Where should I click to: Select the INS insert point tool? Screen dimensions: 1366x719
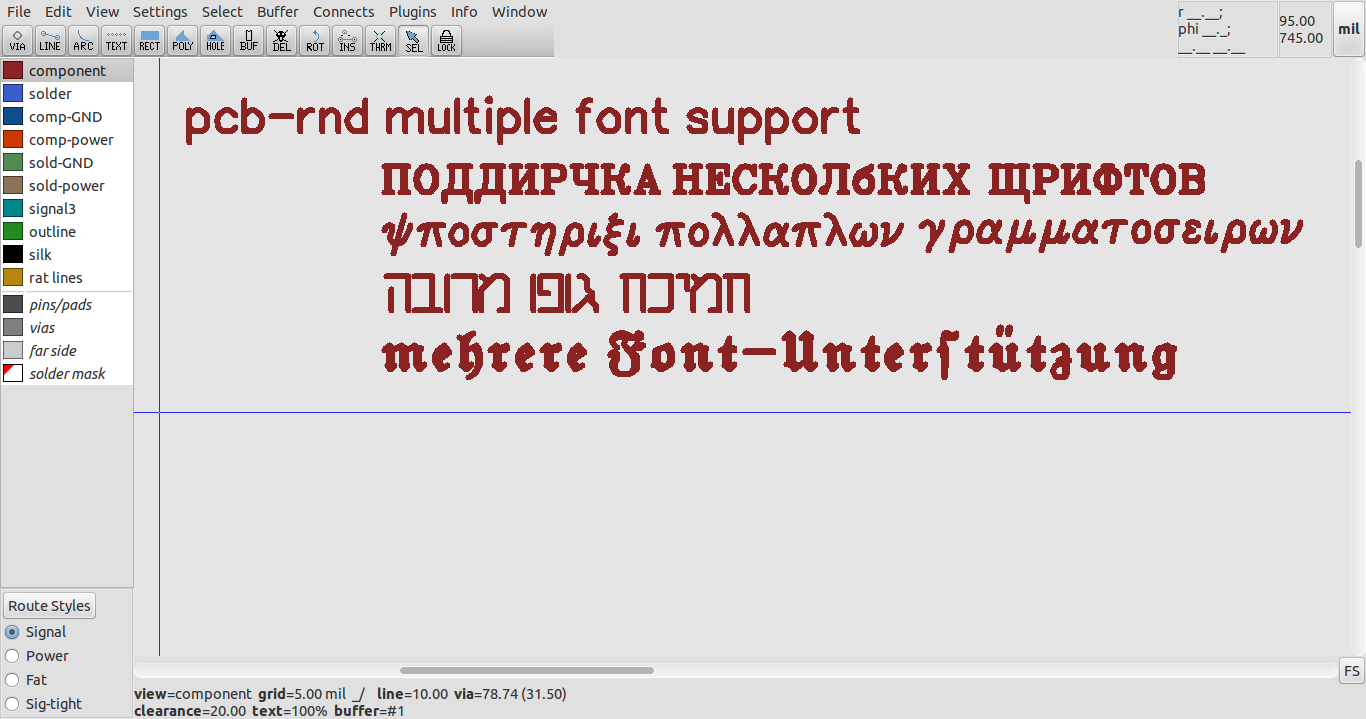point(347,40)
